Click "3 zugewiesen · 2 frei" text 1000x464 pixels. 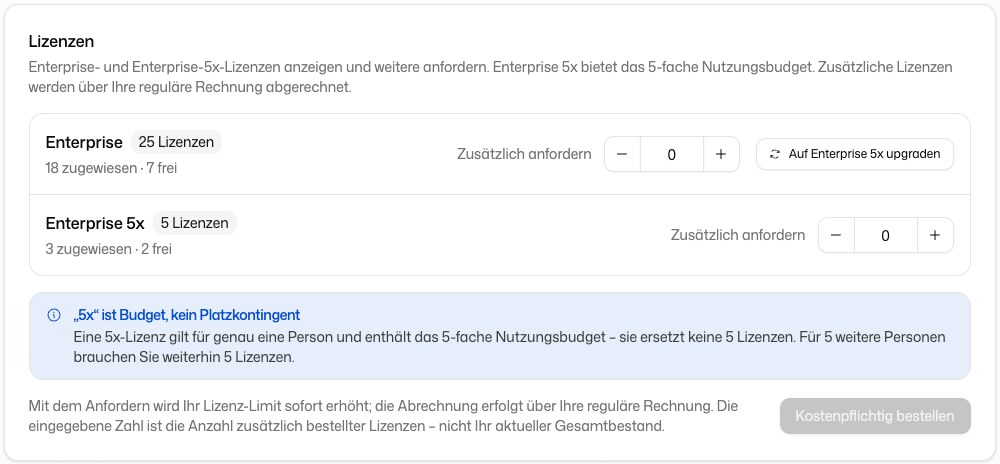pos(108,249)
